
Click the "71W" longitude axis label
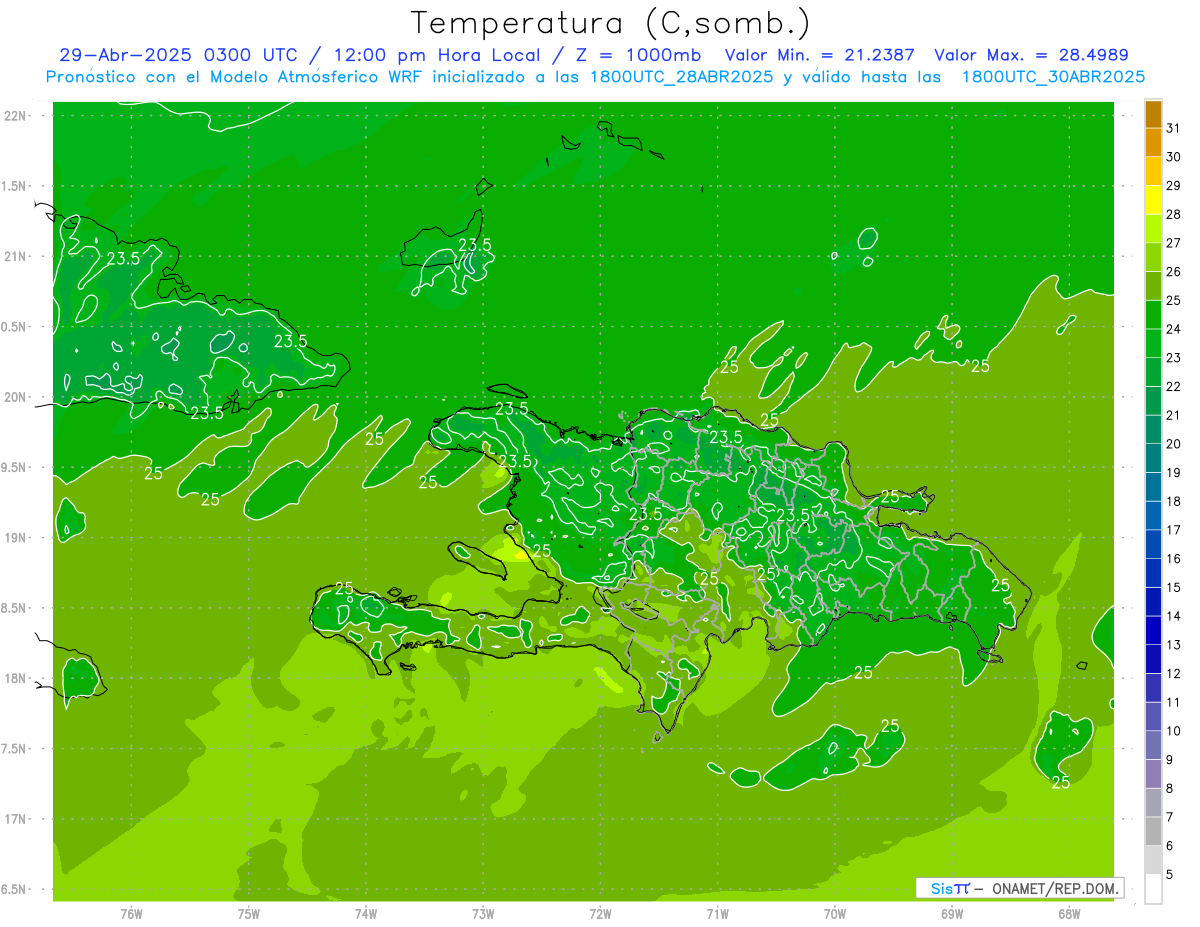tap(717, 914)
